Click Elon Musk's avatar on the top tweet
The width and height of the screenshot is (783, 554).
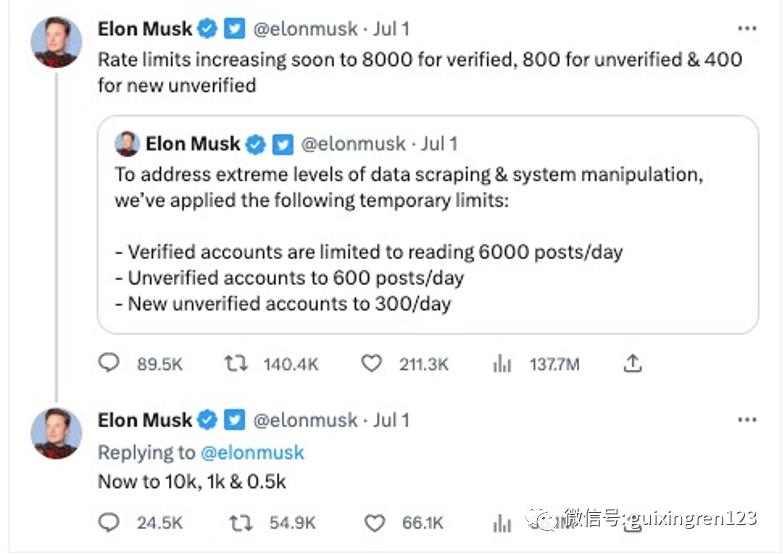pyautogui.click(x=57, y=43)
